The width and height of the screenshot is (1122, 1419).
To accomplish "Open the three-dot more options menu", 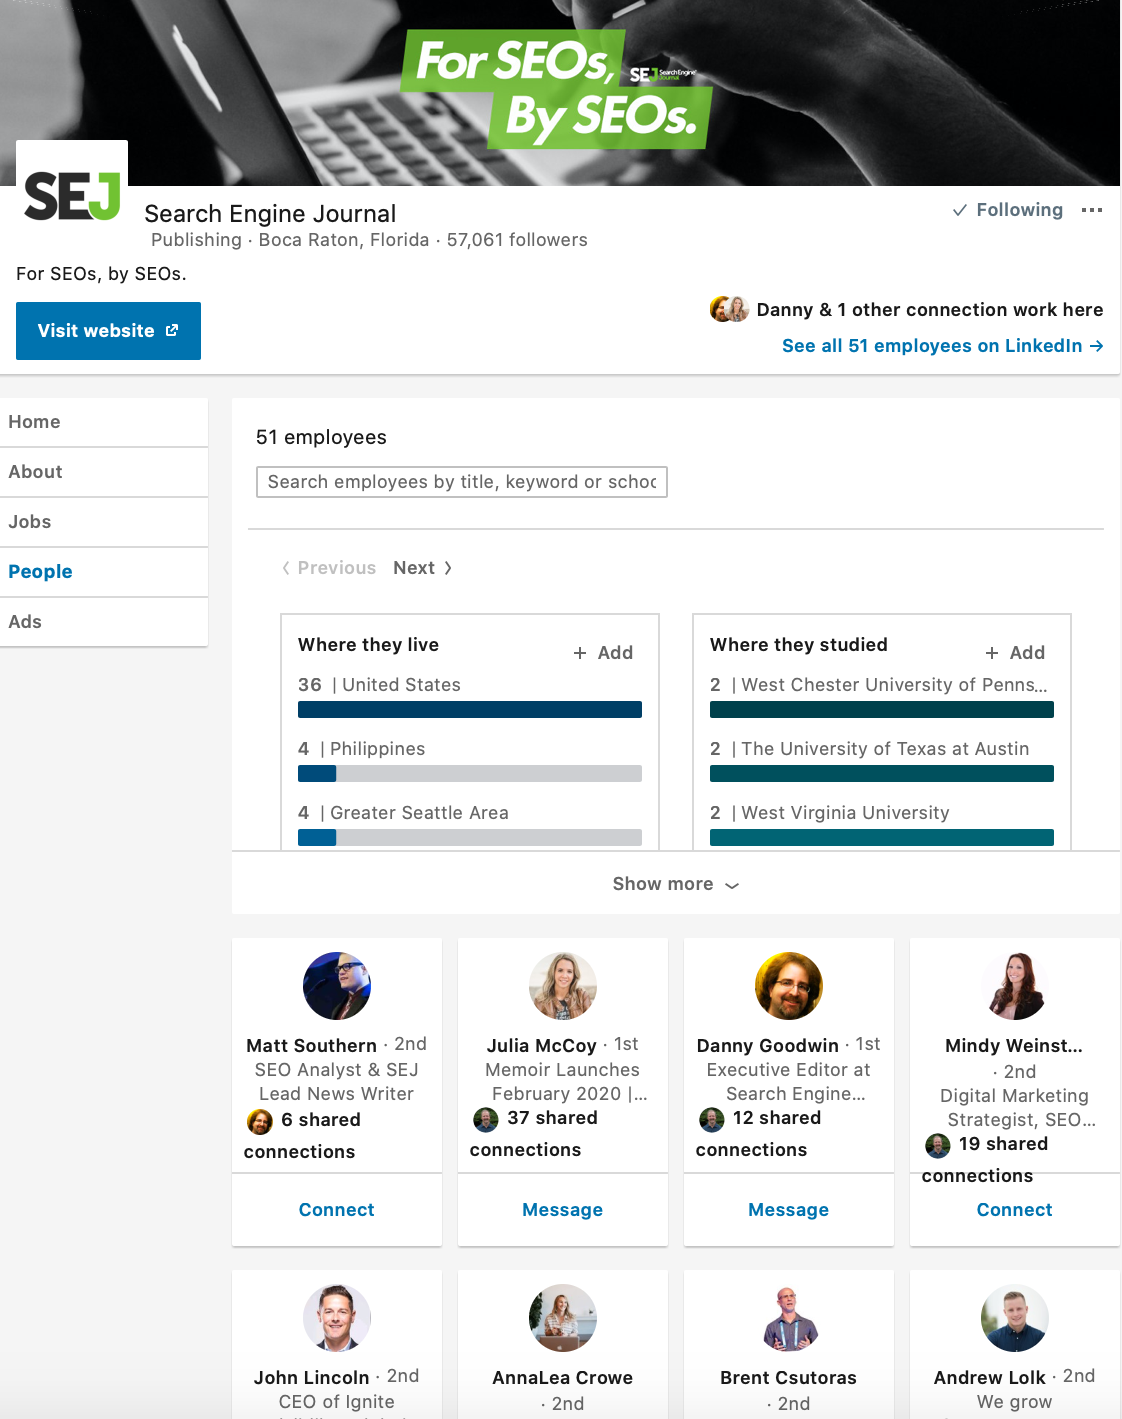I will pos(1092,210).
